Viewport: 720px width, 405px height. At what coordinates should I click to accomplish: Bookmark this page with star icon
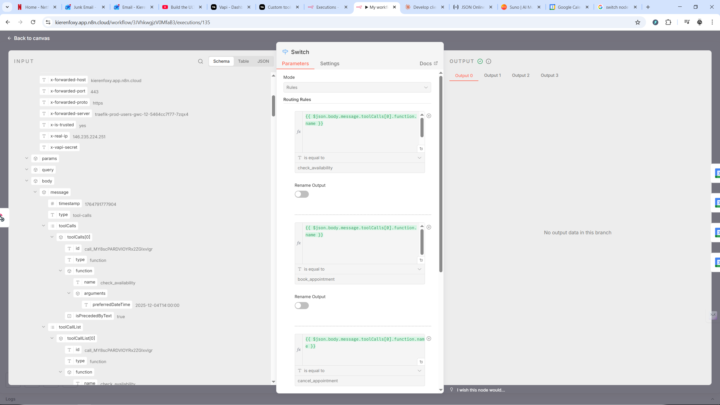(x=637, y=22)
